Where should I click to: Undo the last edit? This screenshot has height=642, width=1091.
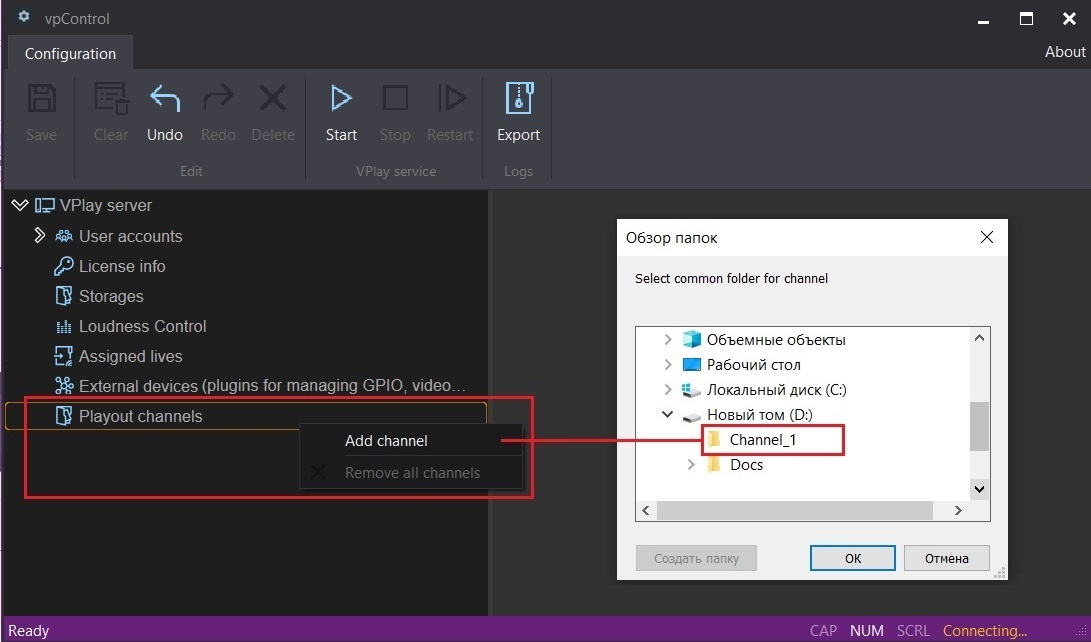tap(165, 99)
